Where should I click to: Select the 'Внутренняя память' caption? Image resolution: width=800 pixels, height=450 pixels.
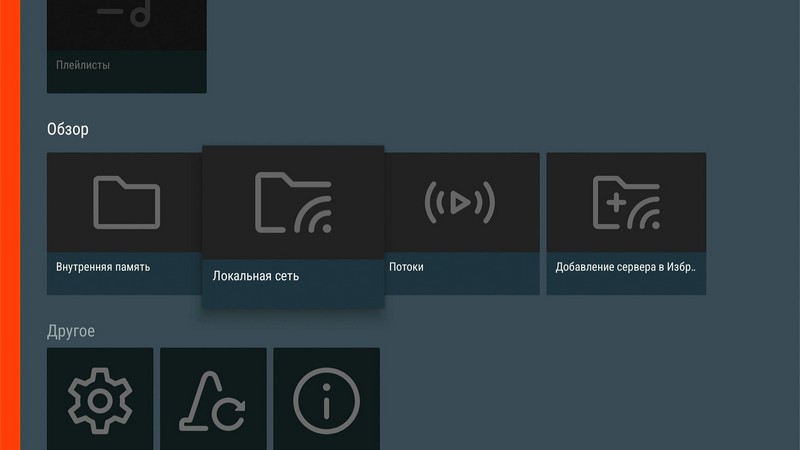[x=103, y=267]
